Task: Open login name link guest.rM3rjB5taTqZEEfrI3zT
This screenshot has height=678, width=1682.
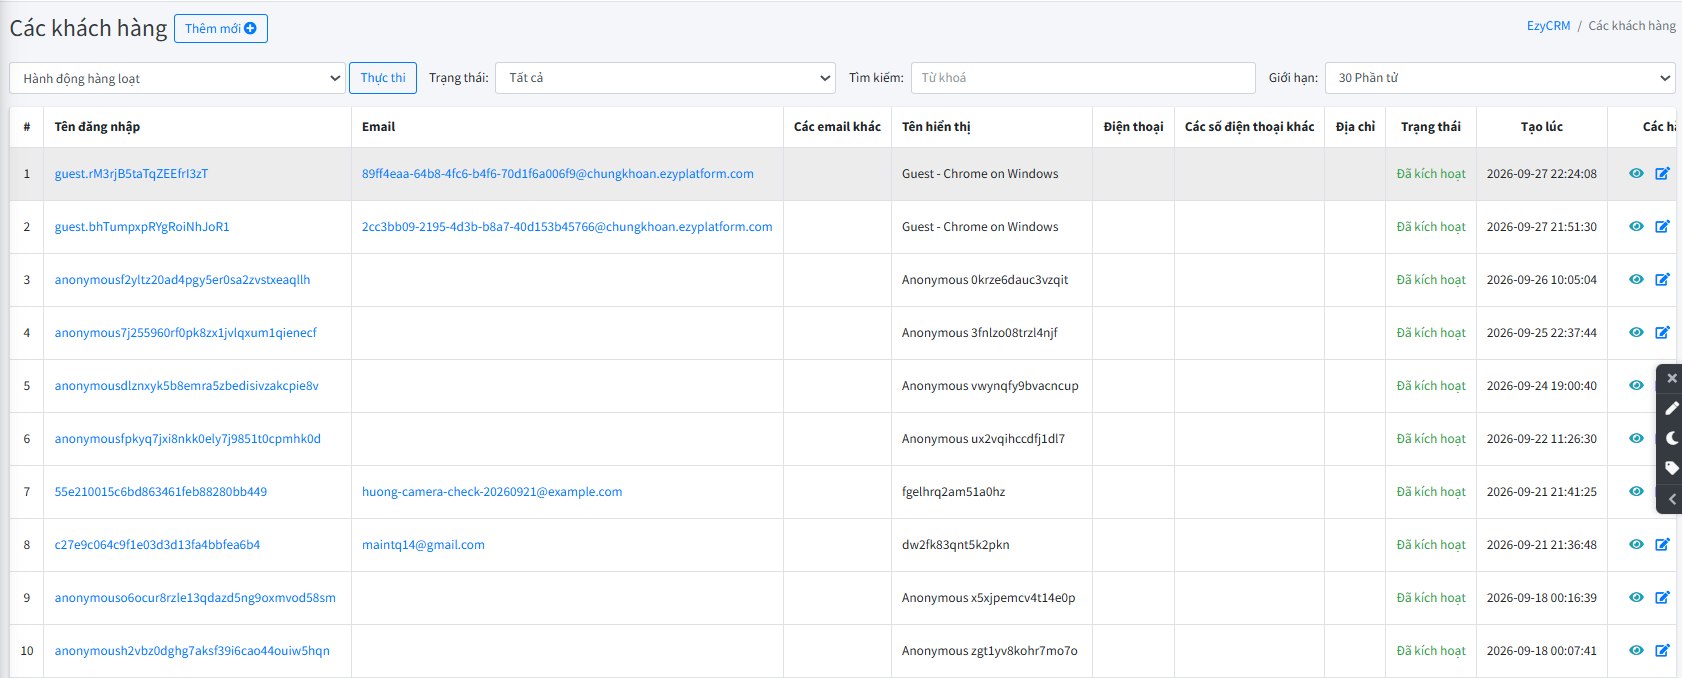Action: pos(131,174)
